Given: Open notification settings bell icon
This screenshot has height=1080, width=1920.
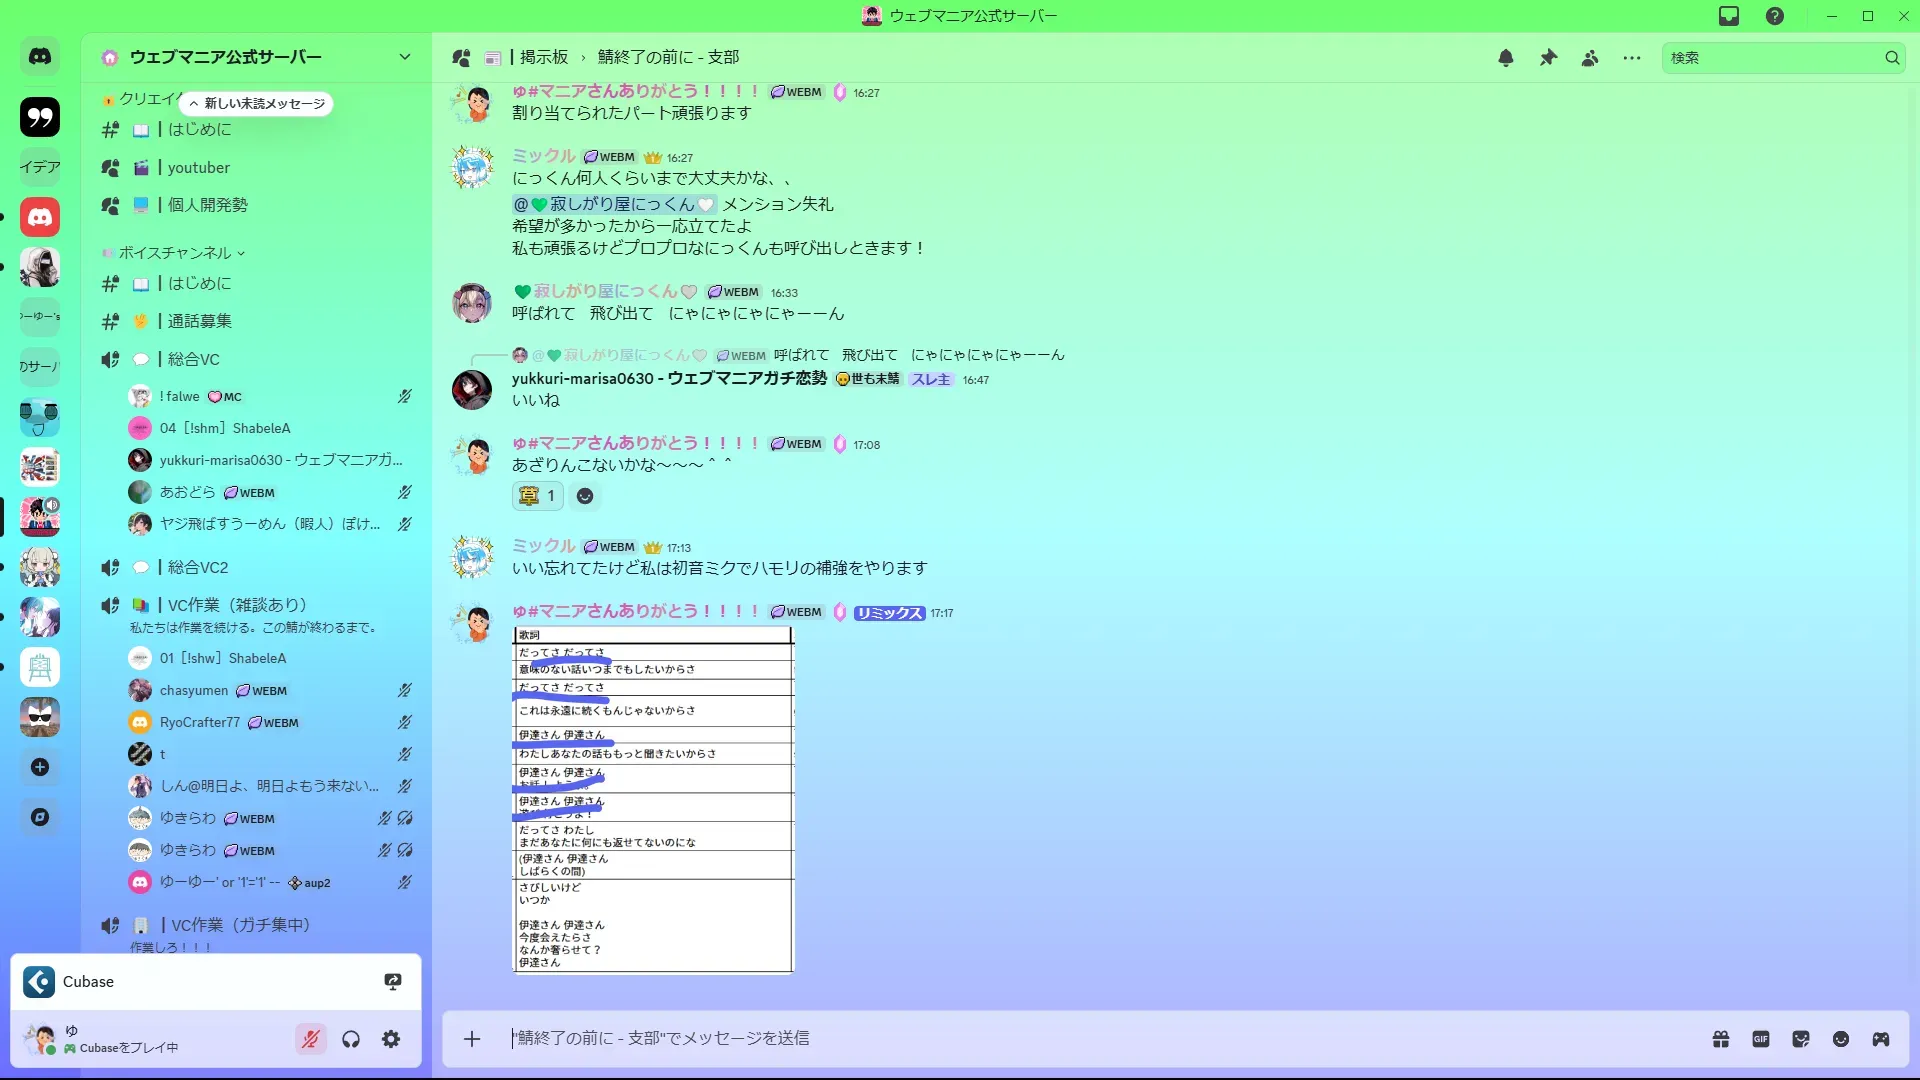Looking at the screenshot, I should [x=1505, y=58].
